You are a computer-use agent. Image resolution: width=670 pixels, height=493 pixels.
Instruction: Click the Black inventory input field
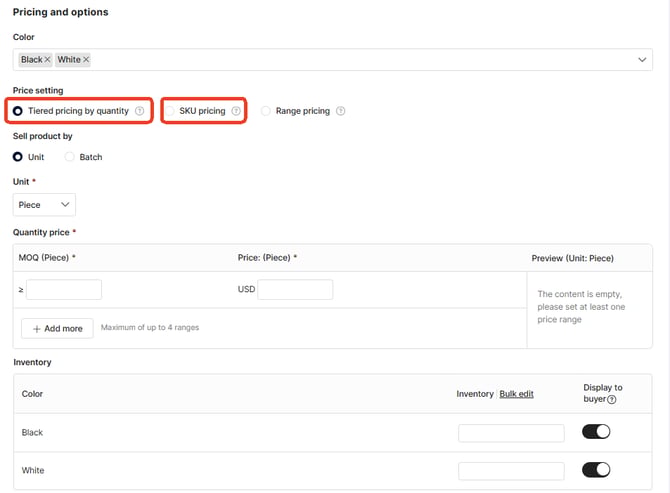tap(511, 433)
